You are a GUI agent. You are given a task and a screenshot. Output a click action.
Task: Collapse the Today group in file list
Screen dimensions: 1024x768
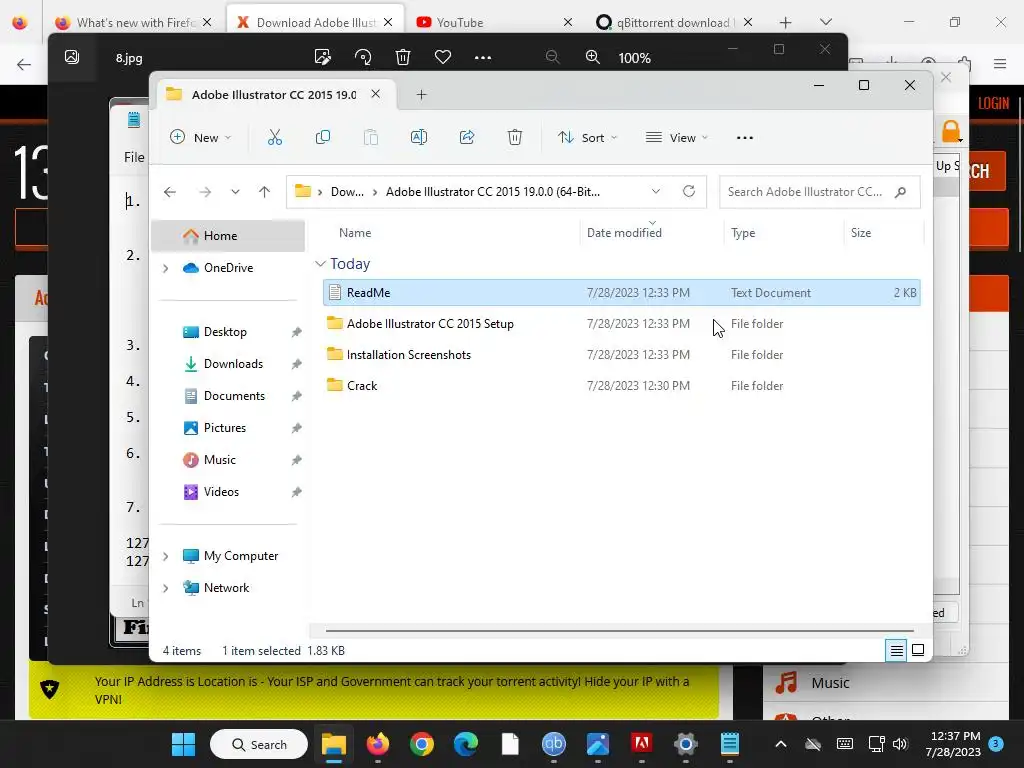pos(320,264)
